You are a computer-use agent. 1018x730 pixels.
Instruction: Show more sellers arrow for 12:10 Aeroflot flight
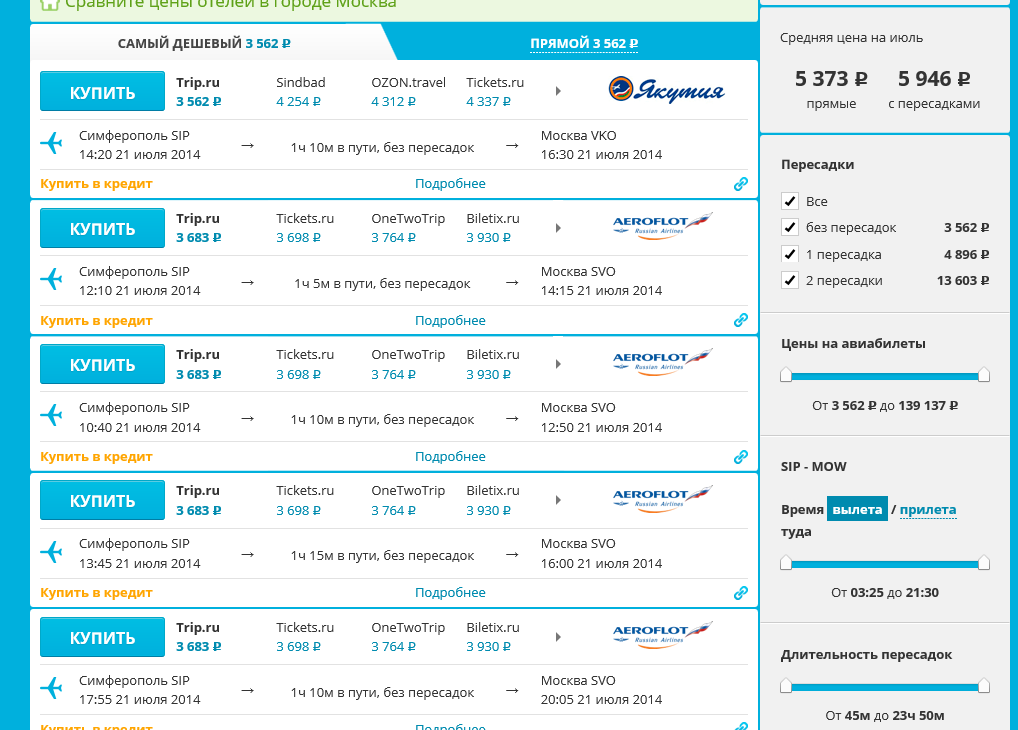point(558,228)
